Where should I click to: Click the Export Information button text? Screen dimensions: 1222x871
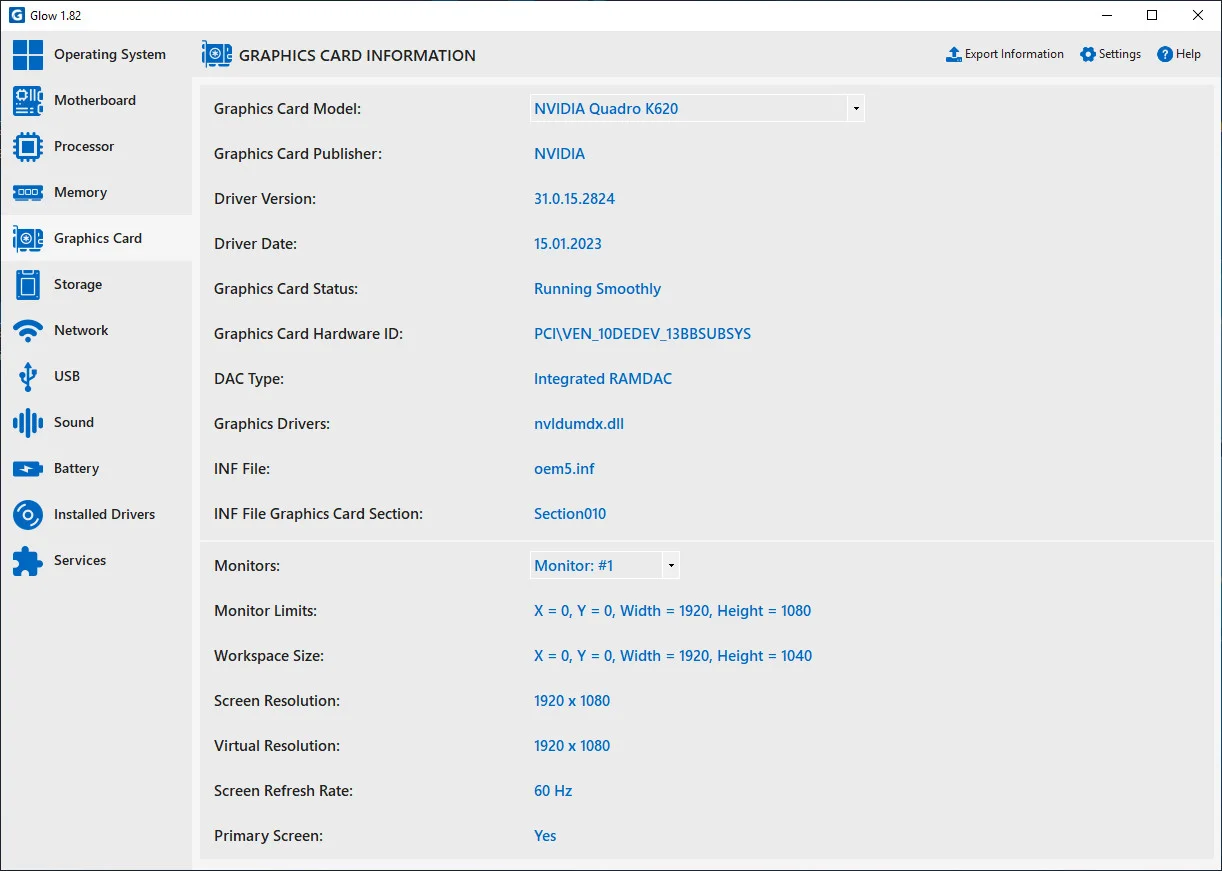(1014, 55)
